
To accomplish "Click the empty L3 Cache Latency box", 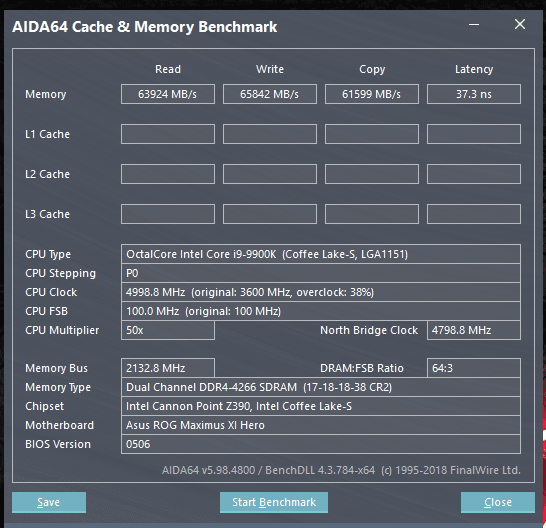I will coord(474,214).
